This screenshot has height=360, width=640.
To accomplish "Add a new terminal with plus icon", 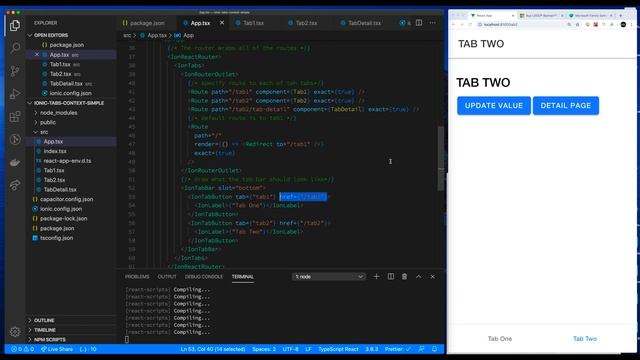I will [376, 276].
